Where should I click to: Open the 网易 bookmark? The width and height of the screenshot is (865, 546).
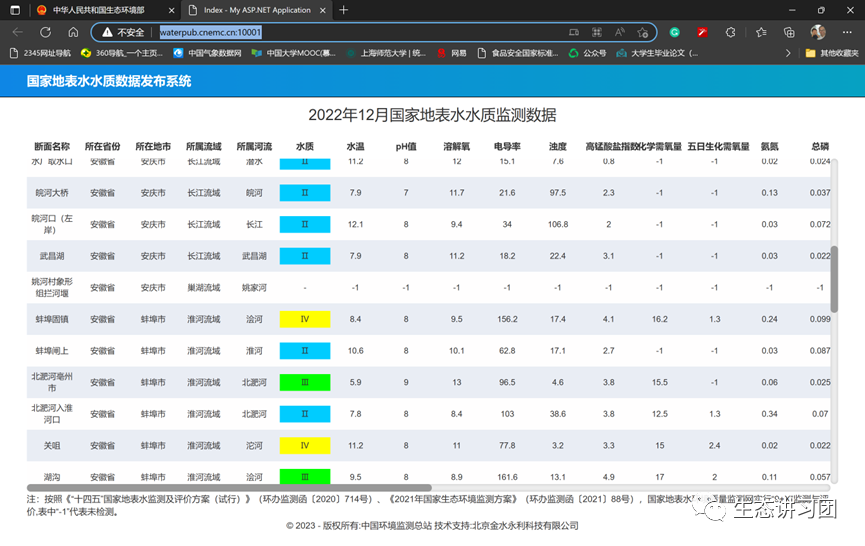click(452, 53)
